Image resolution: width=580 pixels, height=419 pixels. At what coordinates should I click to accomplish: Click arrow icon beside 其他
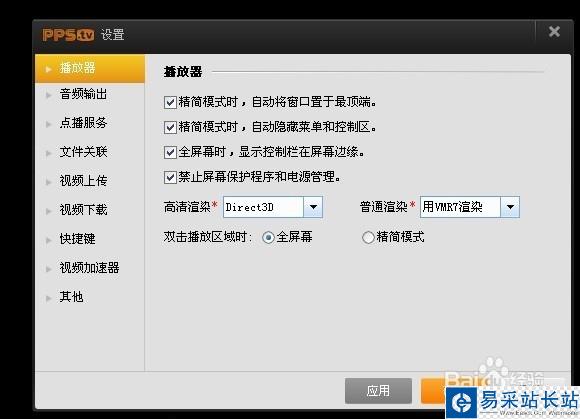(48, 298)
